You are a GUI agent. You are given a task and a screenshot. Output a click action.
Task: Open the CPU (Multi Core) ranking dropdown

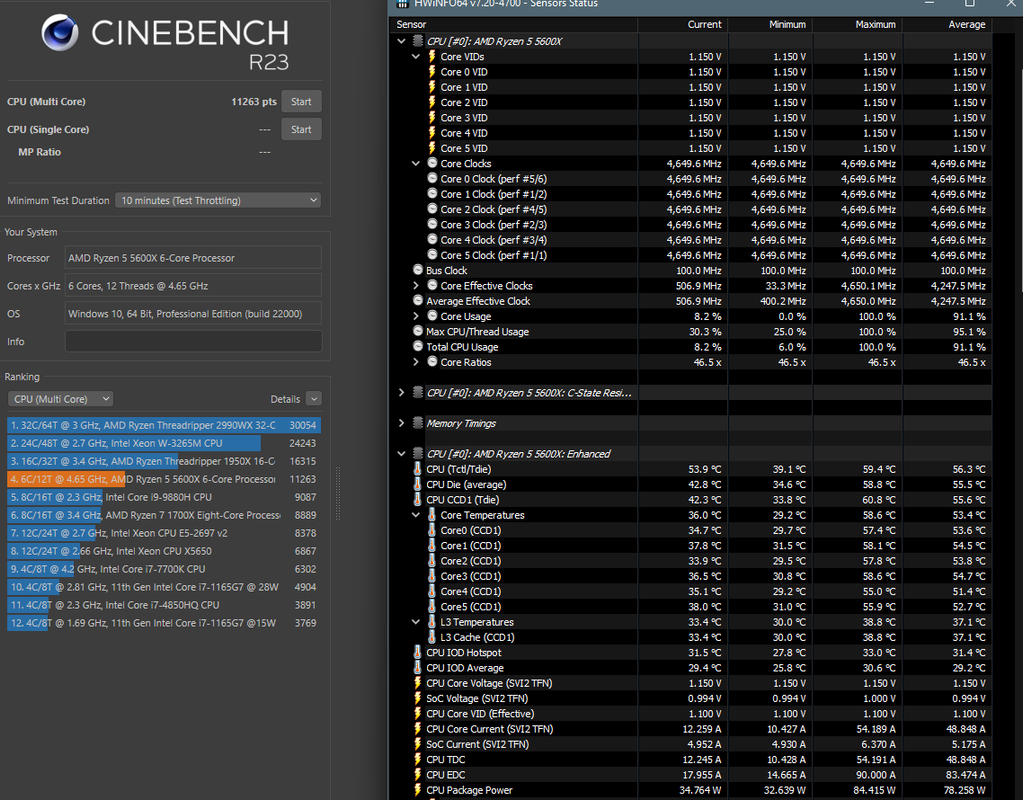pos(60,399)
